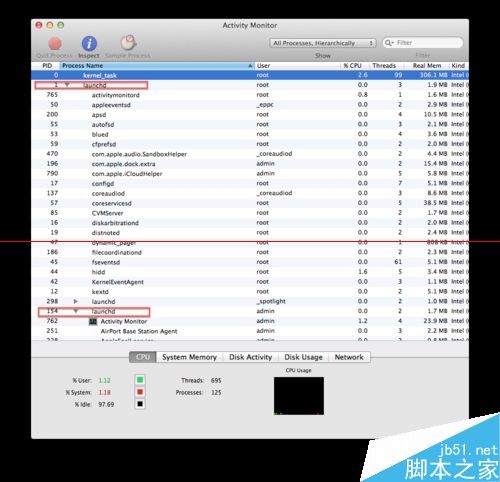Click the green User color swatch
Image resolution: width=500 pixels, height=482 pixels.
coord(140,380)
